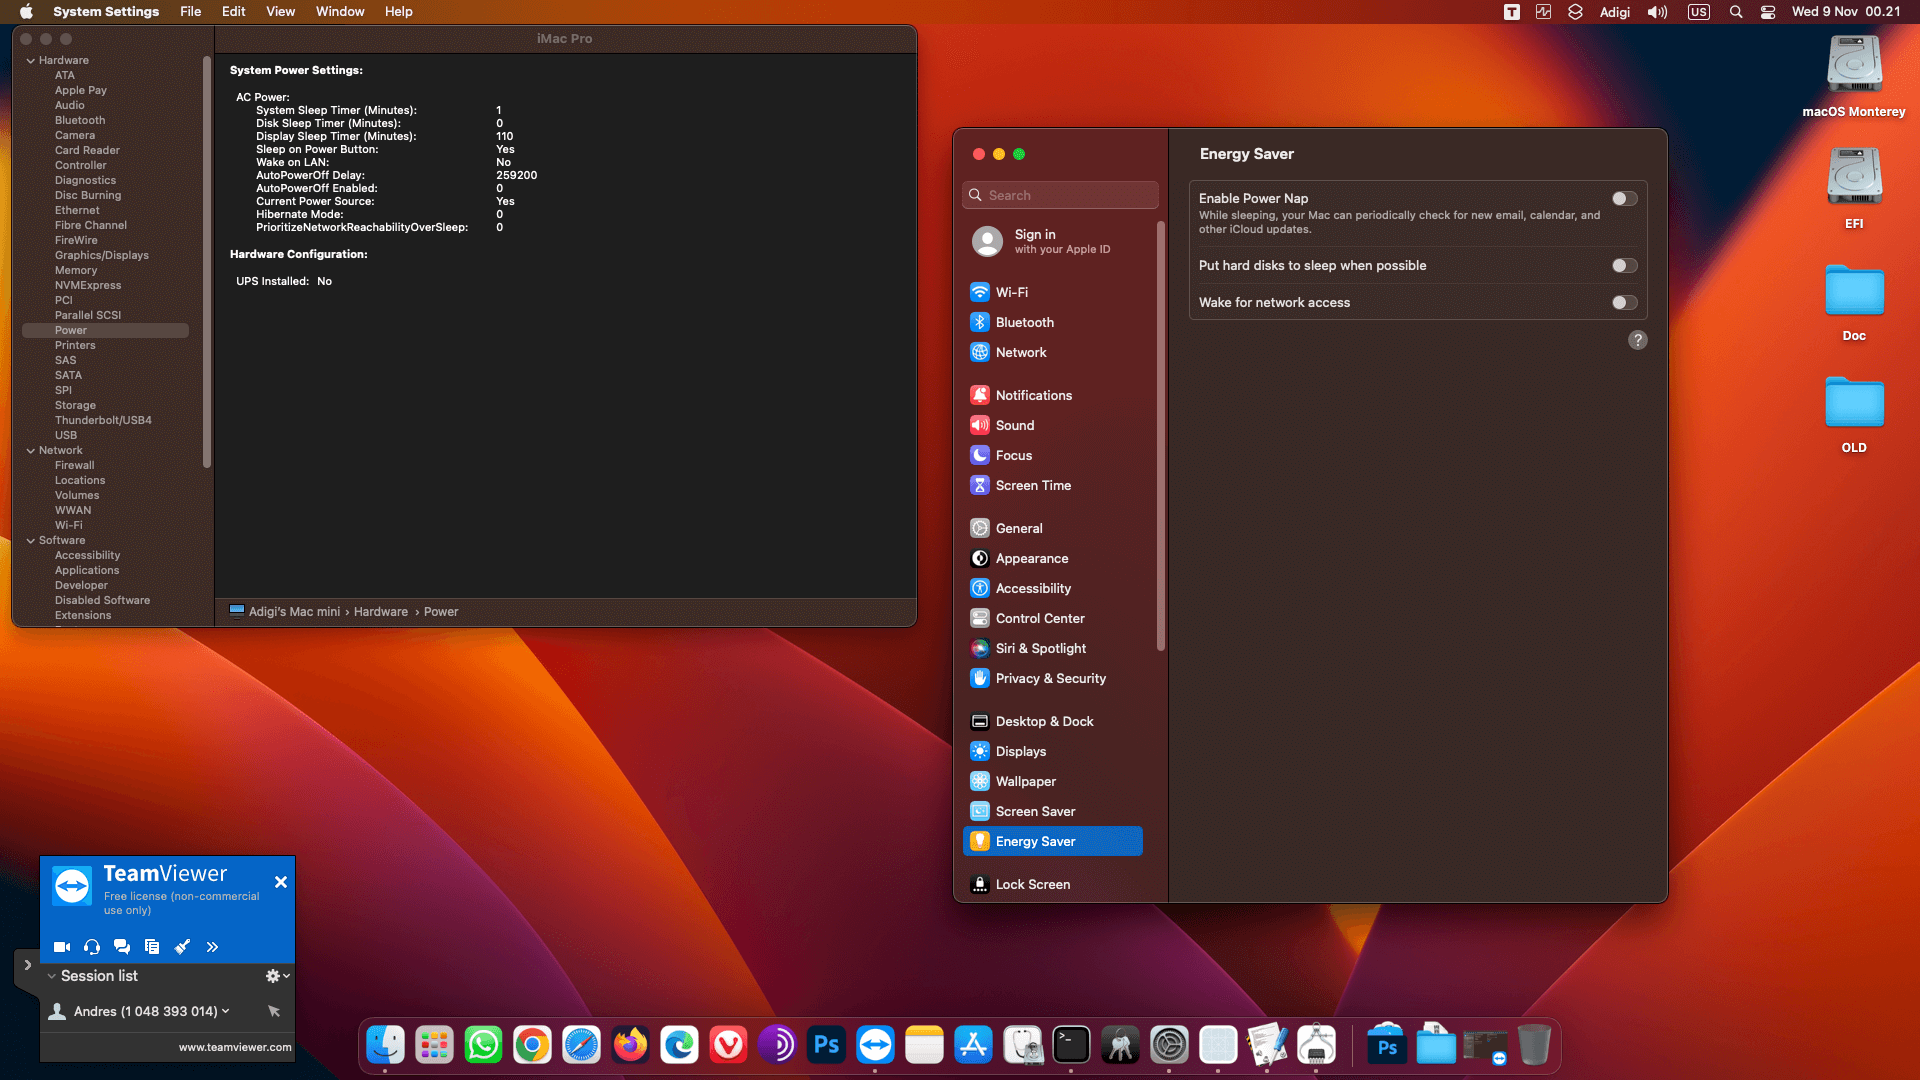This screenshot has height=1080, width=1920.
Task: Open TeamViewer chat bubbles icon
Action: 122,946
